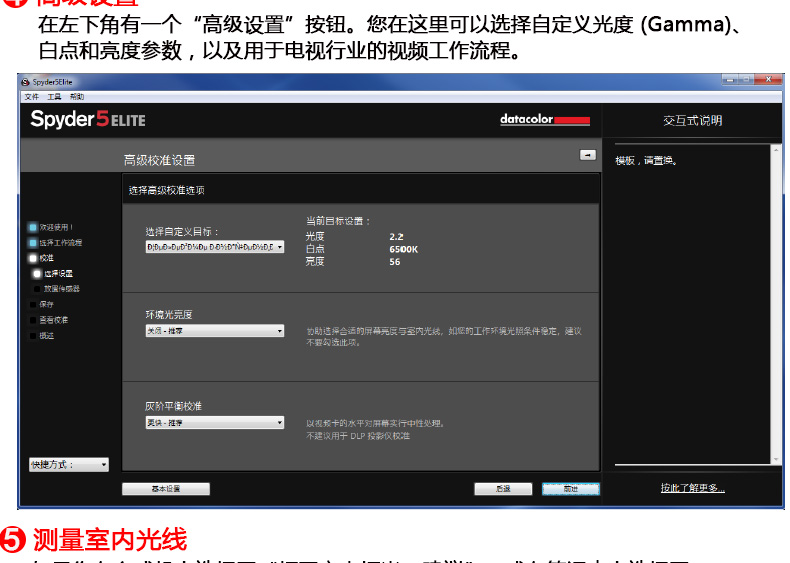The image size is (790, 563).
Task: Click the 不建议用于 DLP 投影仪校准 note
Action: coord(358,436)
